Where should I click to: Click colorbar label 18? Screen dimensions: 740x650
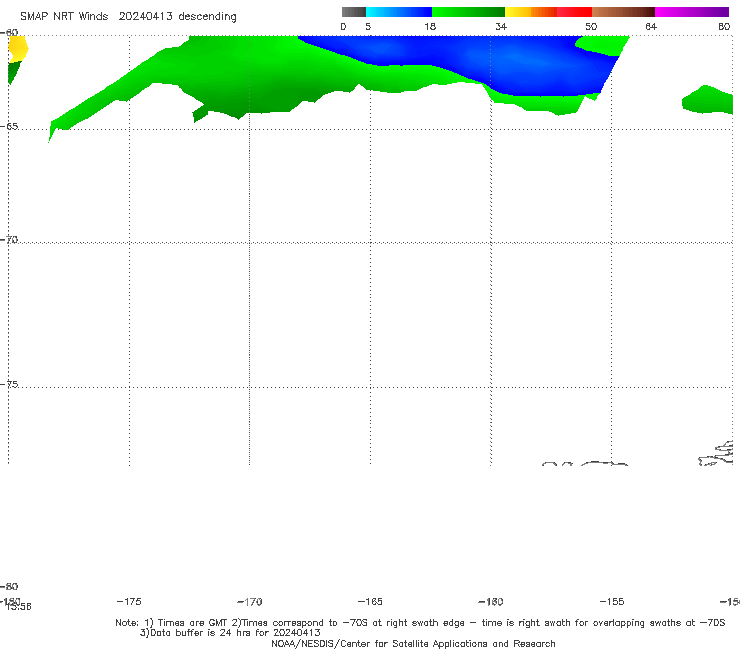coord(430,26)
